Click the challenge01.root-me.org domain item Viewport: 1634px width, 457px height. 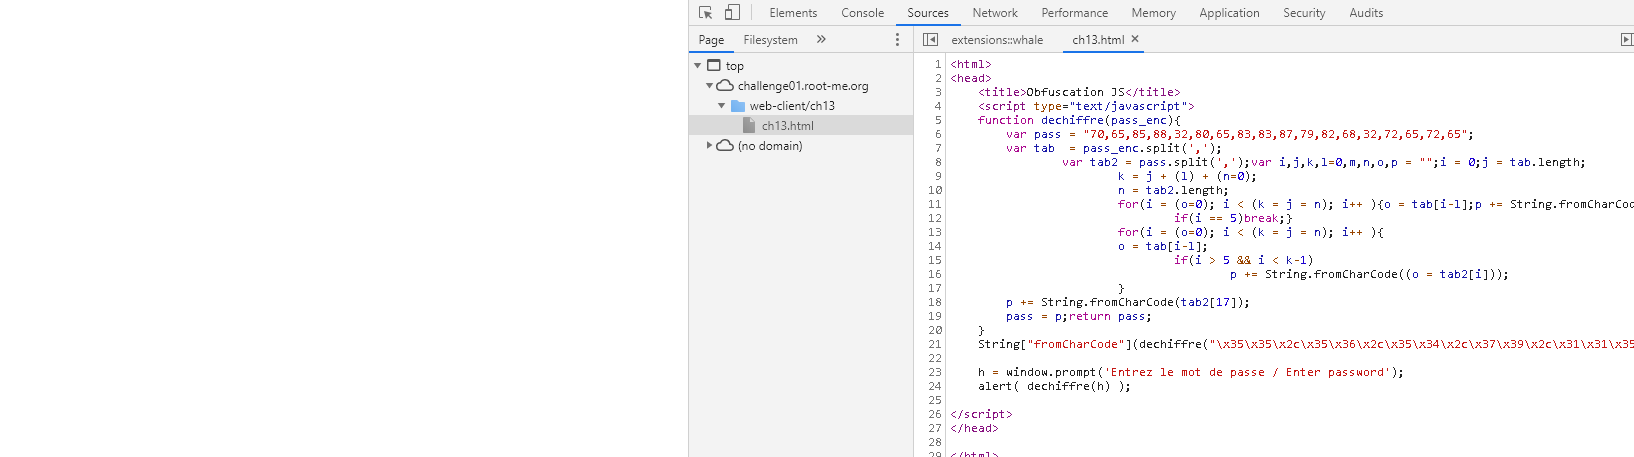(x=803, y=86)
